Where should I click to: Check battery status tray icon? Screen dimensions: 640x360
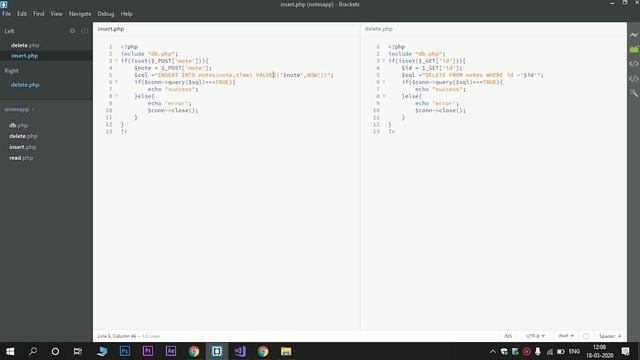pyautogui.click(x=561, y=351)
